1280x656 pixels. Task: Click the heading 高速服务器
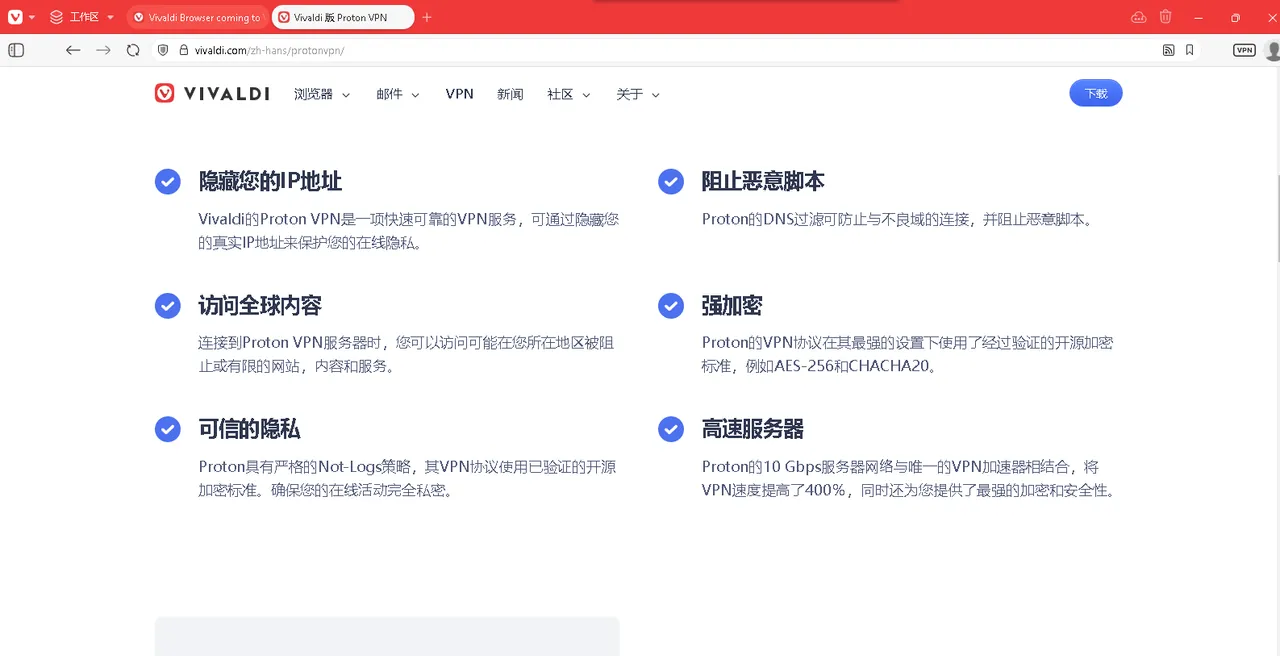coord(752,429)
